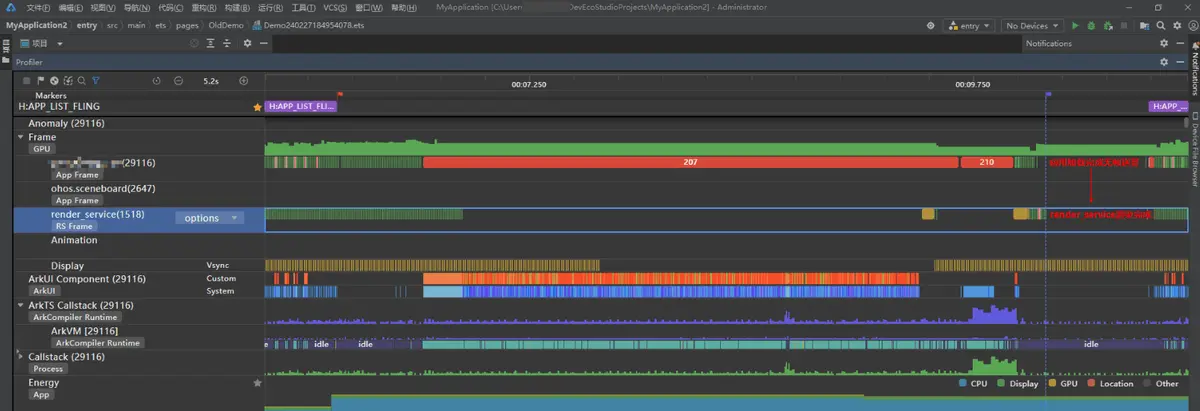1200x411 pixels.
Task: Open the Notifications side tab
Action: click(1194, 75)
